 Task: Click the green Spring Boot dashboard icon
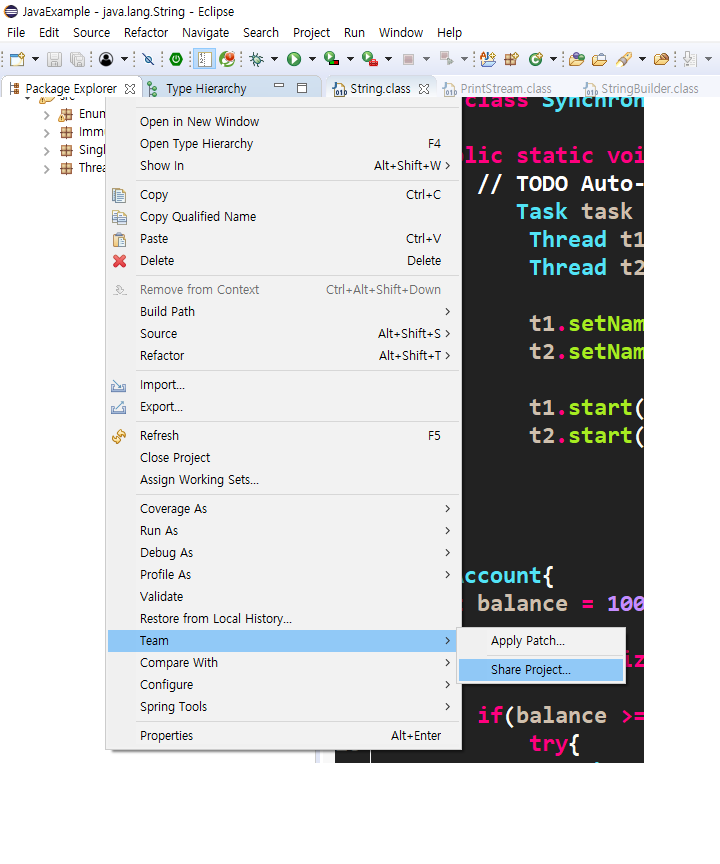click(176, 59)
